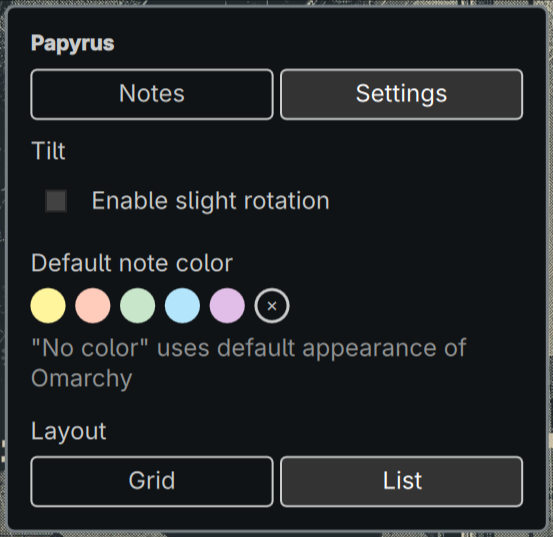Enable slight rotation checkbox
The width and height of the screenshot is (553, 537).
(56, 201)
